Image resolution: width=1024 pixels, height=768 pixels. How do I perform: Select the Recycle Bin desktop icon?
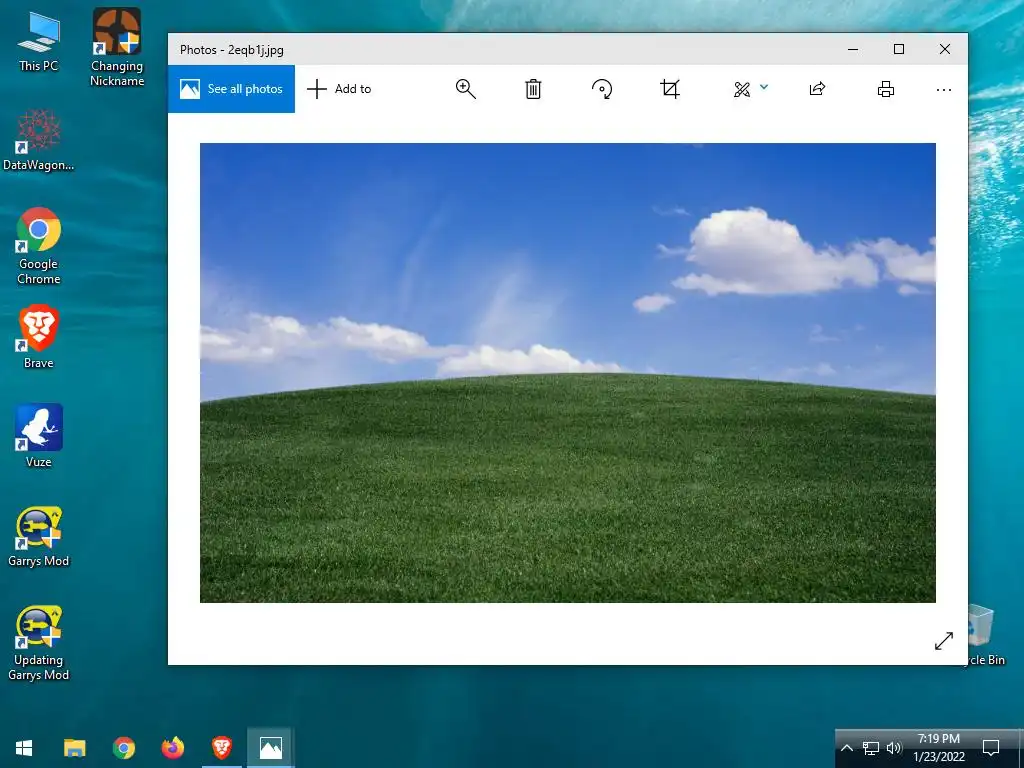point(981,635)
